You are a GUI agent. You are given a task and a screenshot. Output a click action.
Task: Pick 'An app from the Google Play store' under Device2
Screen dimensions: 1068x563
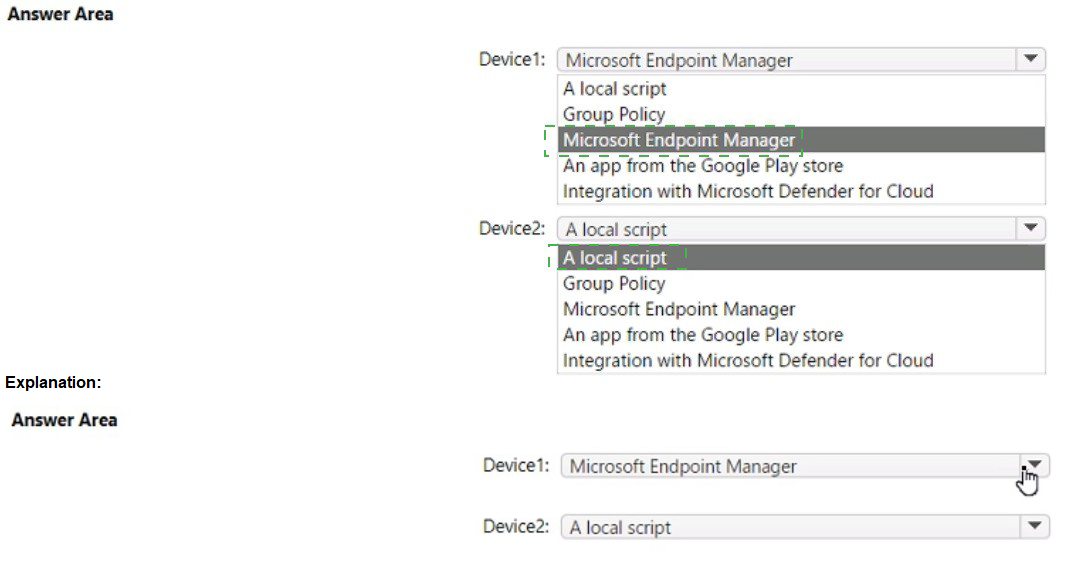[x=801, y=335]
